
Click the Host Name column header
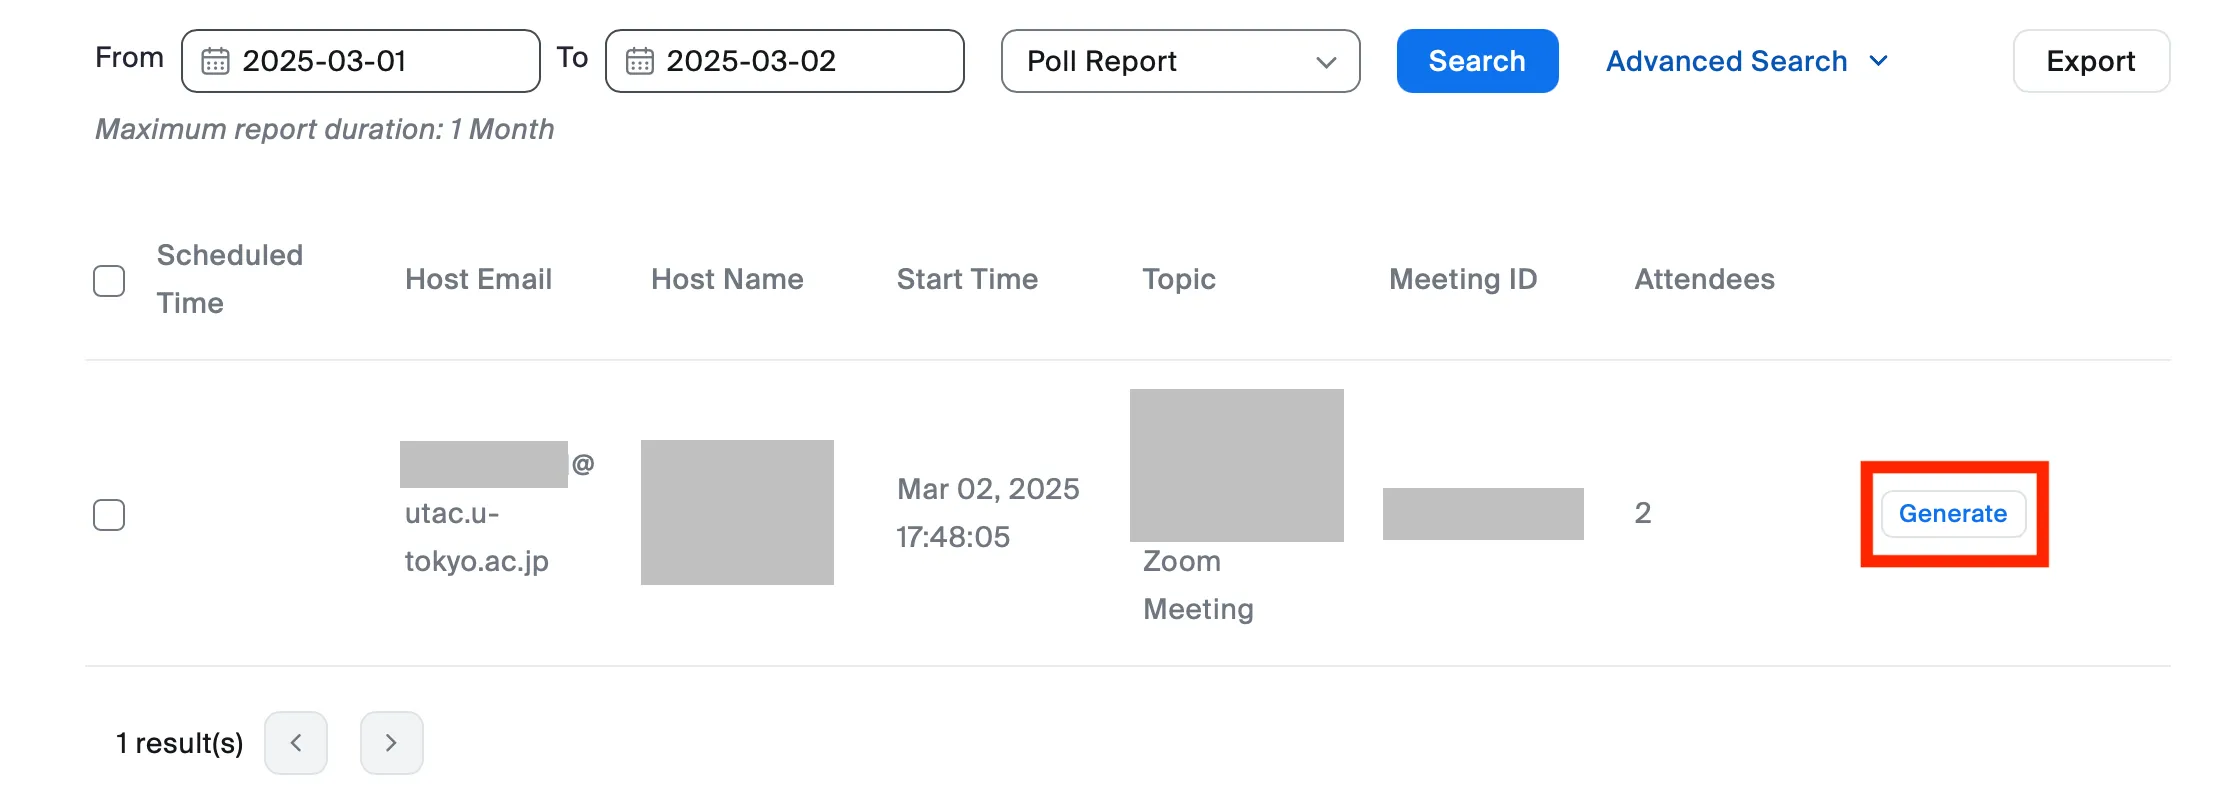(x=727, y=279)
